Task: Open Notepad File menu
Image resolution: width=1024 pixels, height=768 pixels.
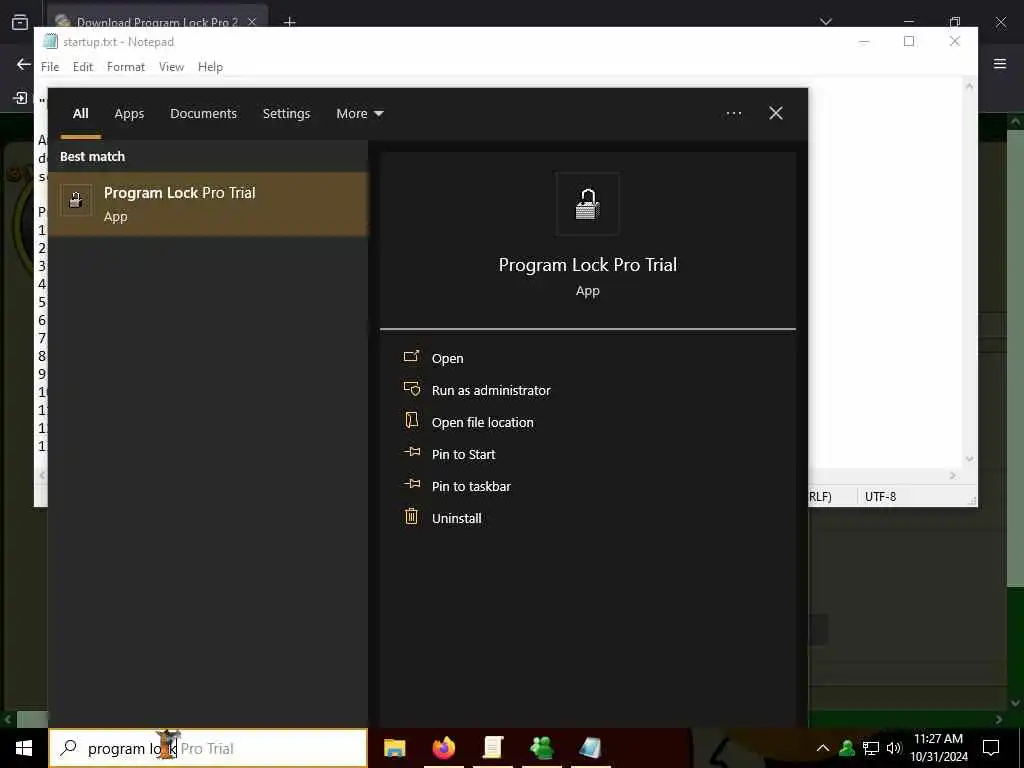Action: [x=50, y=67]
